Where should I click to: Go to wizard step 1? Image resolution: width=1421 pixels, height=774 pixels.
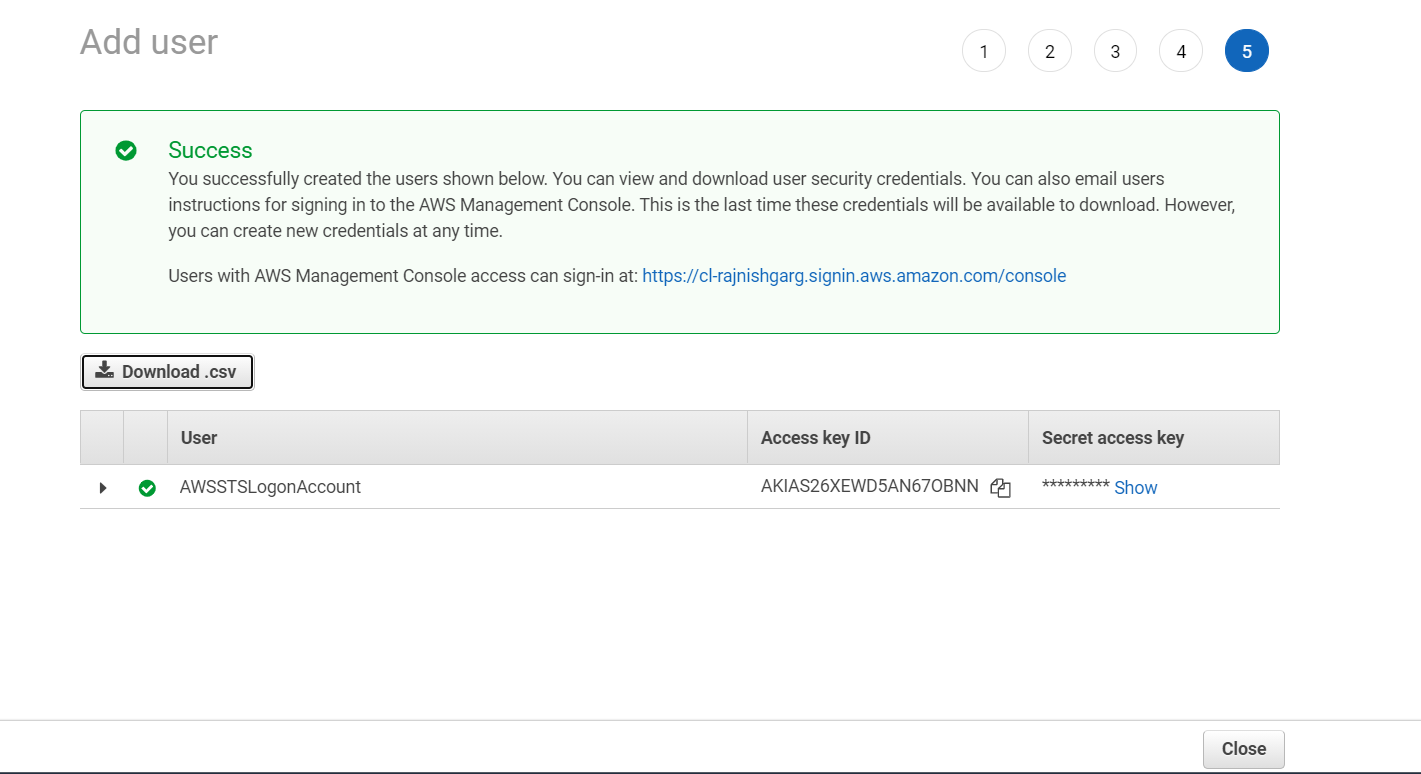(x=984, y=51)
